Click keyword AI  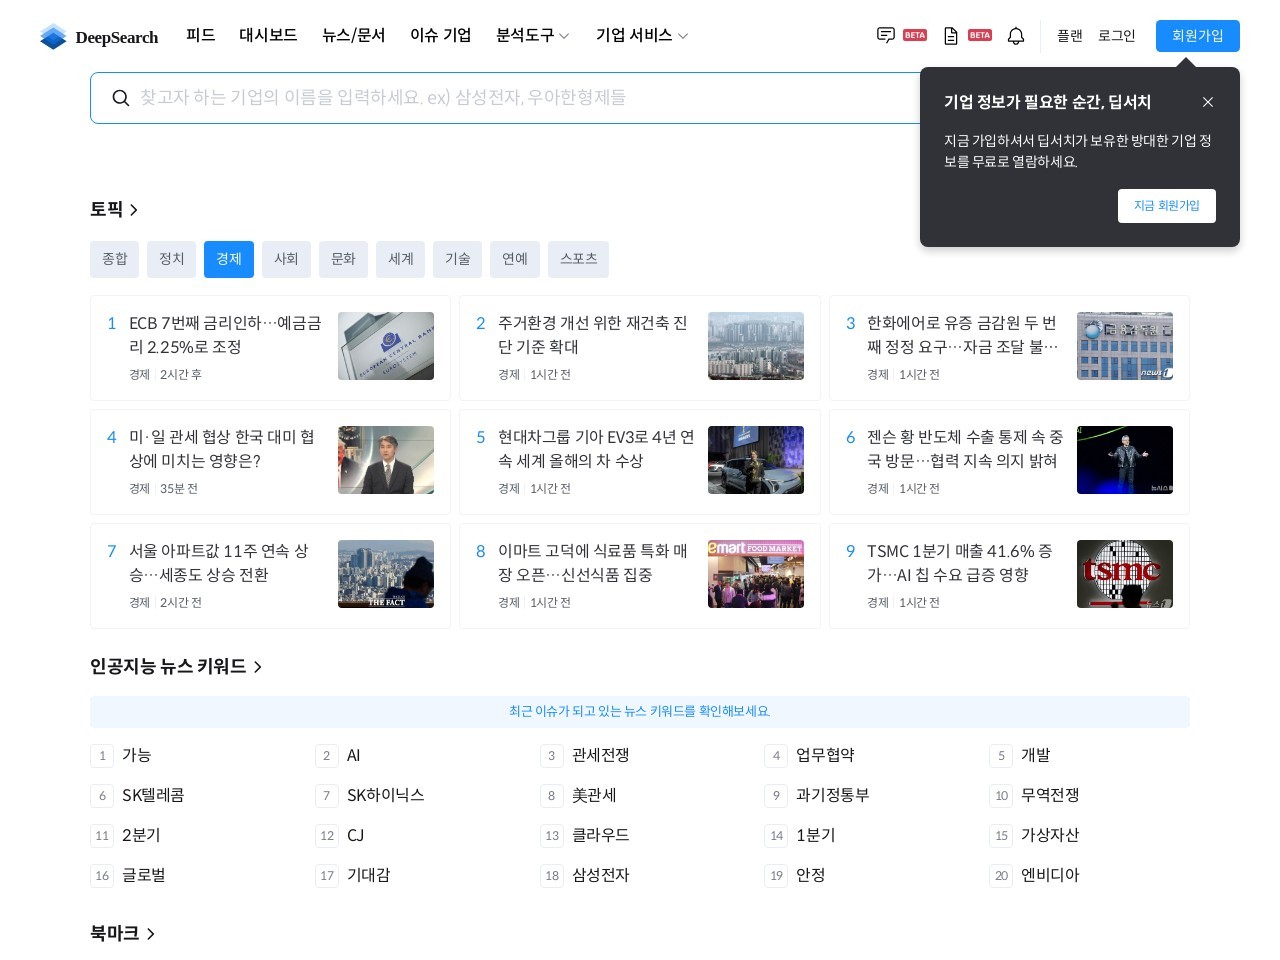point(353,756)
